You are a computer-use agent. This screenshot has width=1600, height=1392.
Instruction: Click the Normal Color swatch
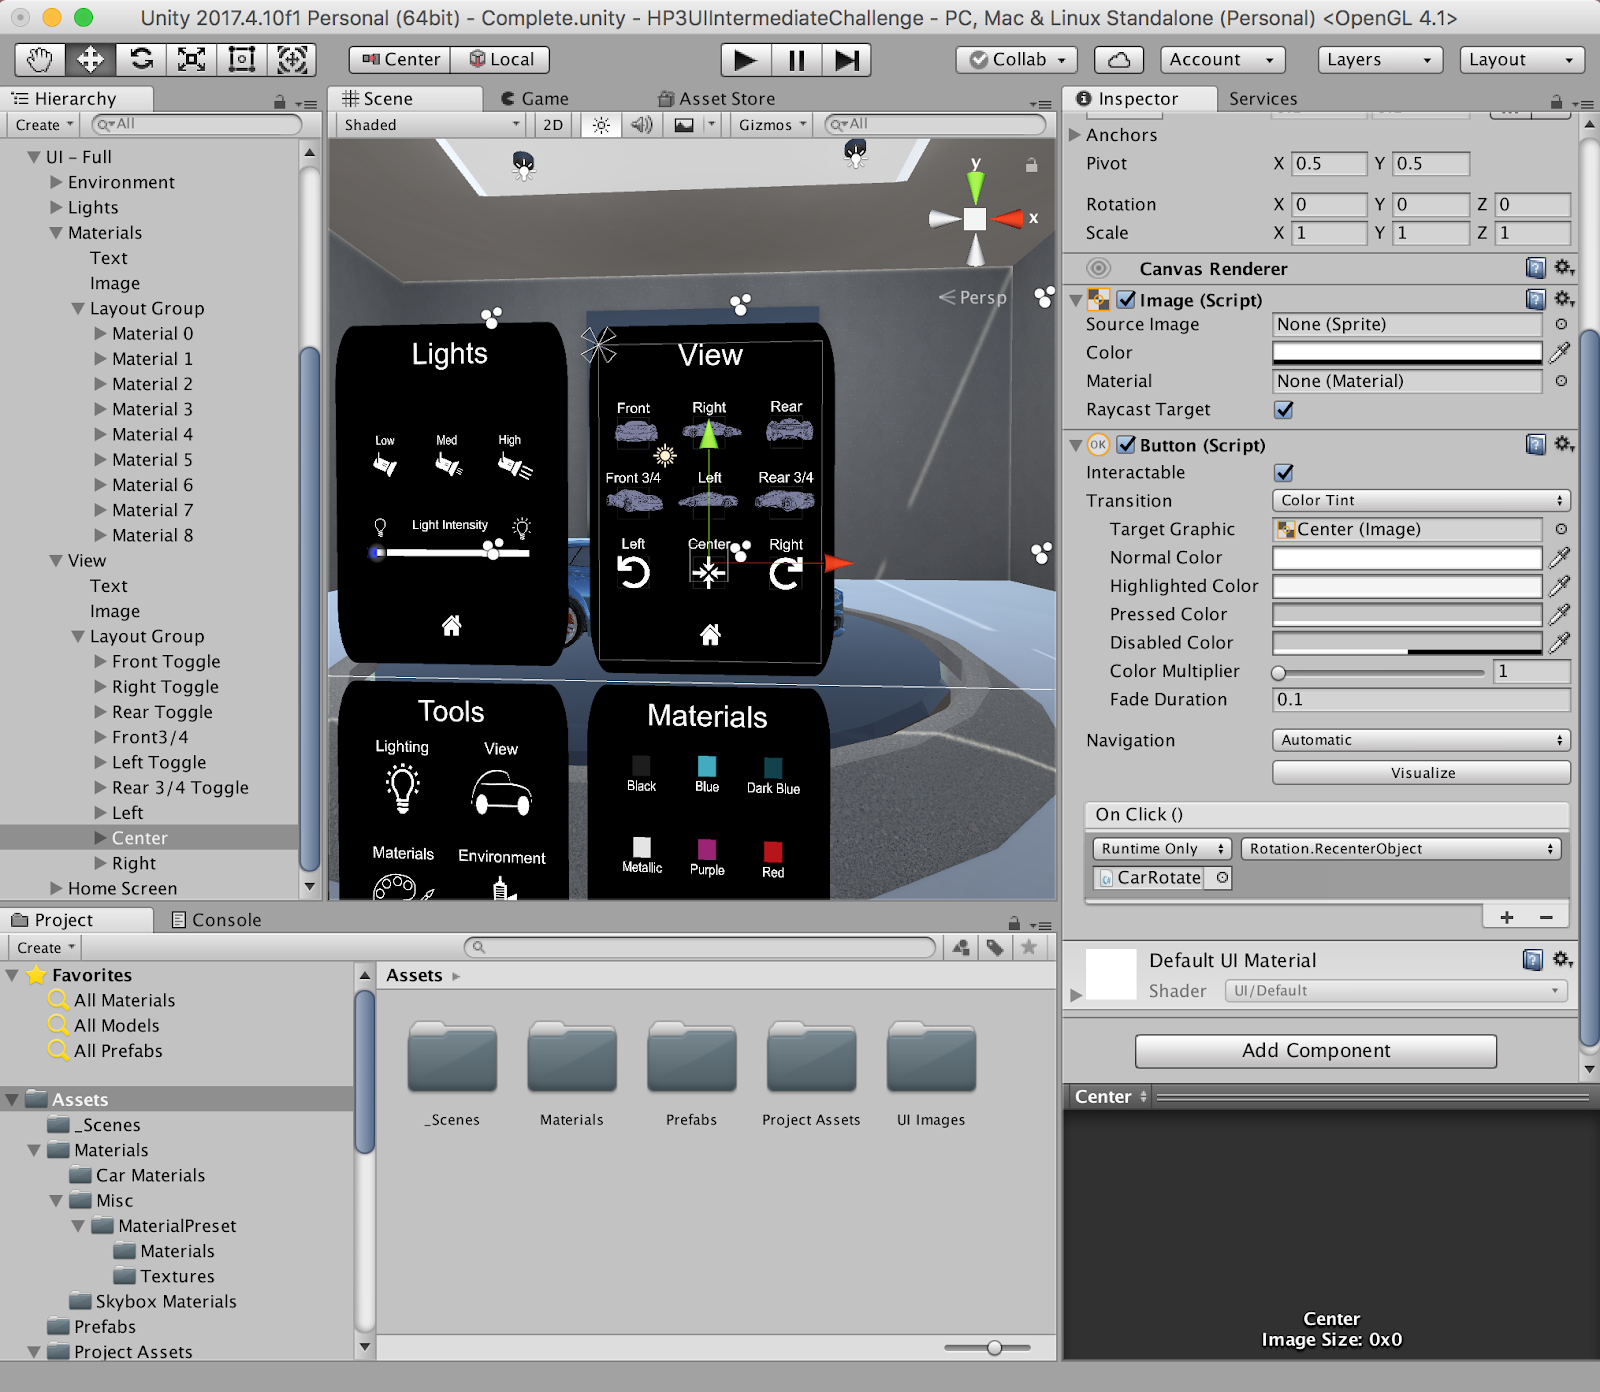tap(1406, 558)
